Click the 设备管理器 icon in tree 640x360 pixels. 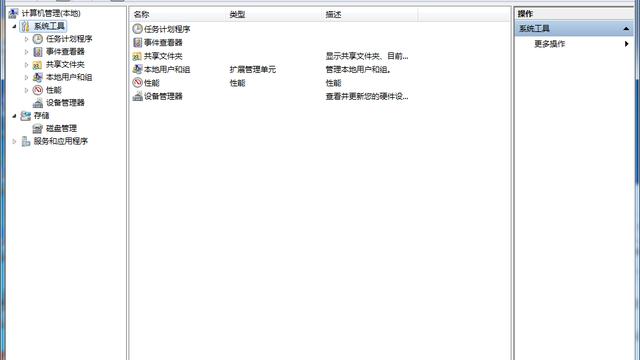(38, 103)
